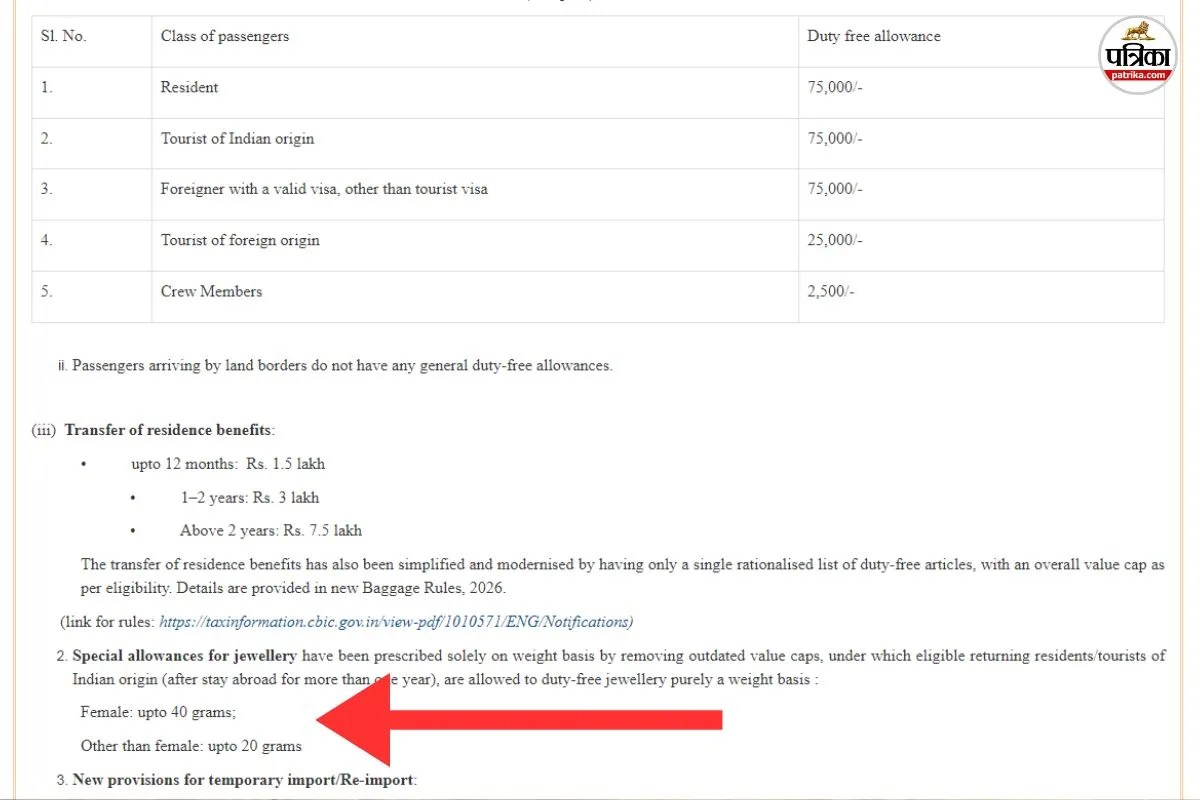This screenshot has width=1200, height=800.
Task: Click the "Female: upto 40 grams" line
Action: [158, 713]
